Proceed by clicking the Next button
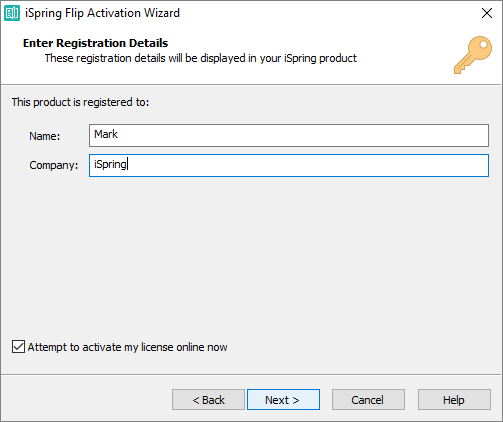 (x=283, y=400)
